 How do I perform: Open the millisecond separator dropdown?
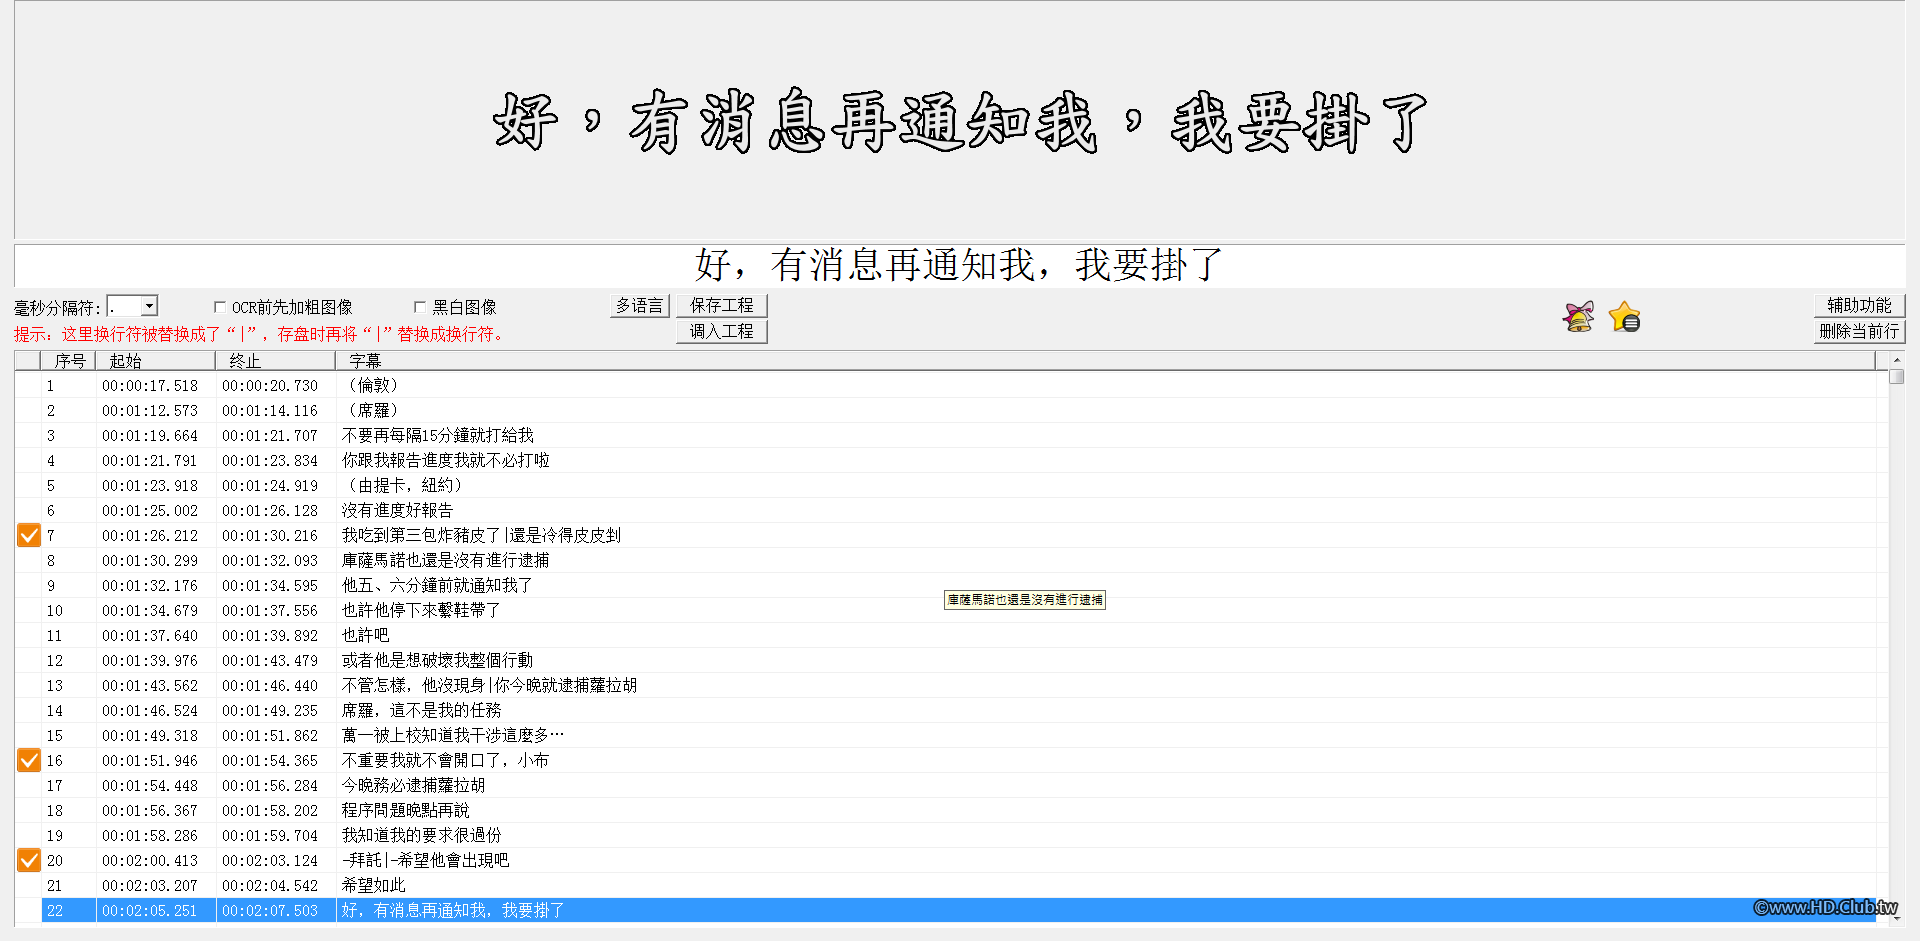[148, 305]
